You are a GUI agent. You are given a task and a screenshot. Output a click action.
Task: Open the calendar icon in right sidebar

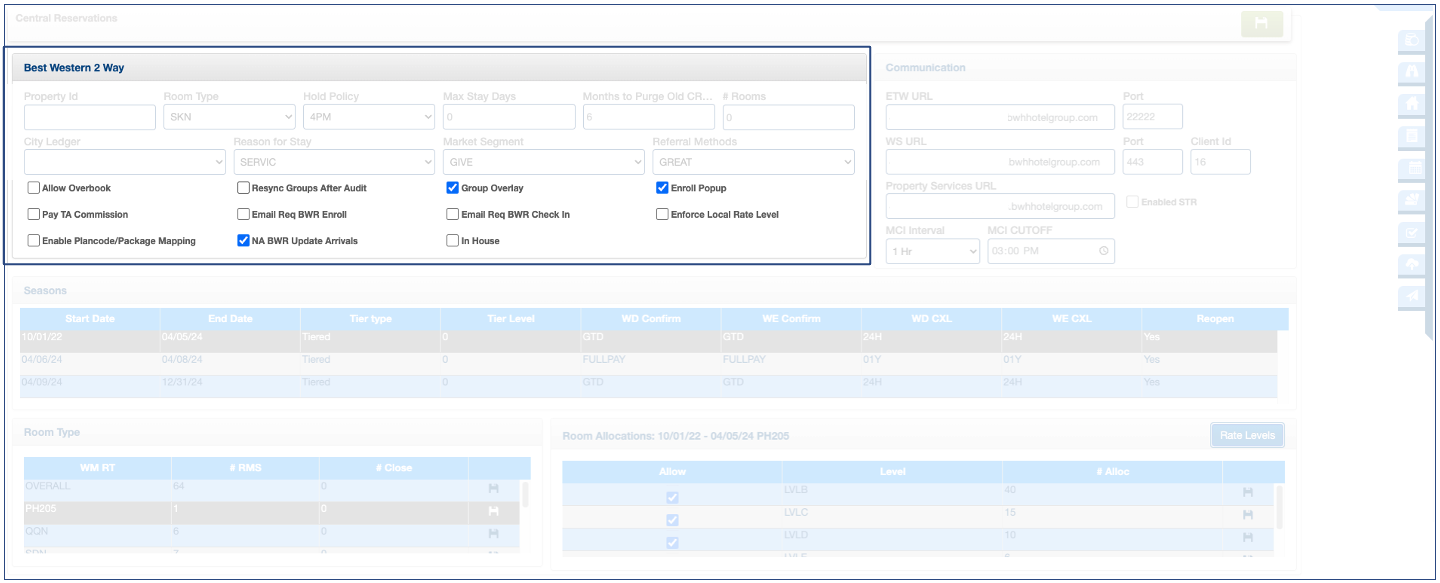point(1413,168)
